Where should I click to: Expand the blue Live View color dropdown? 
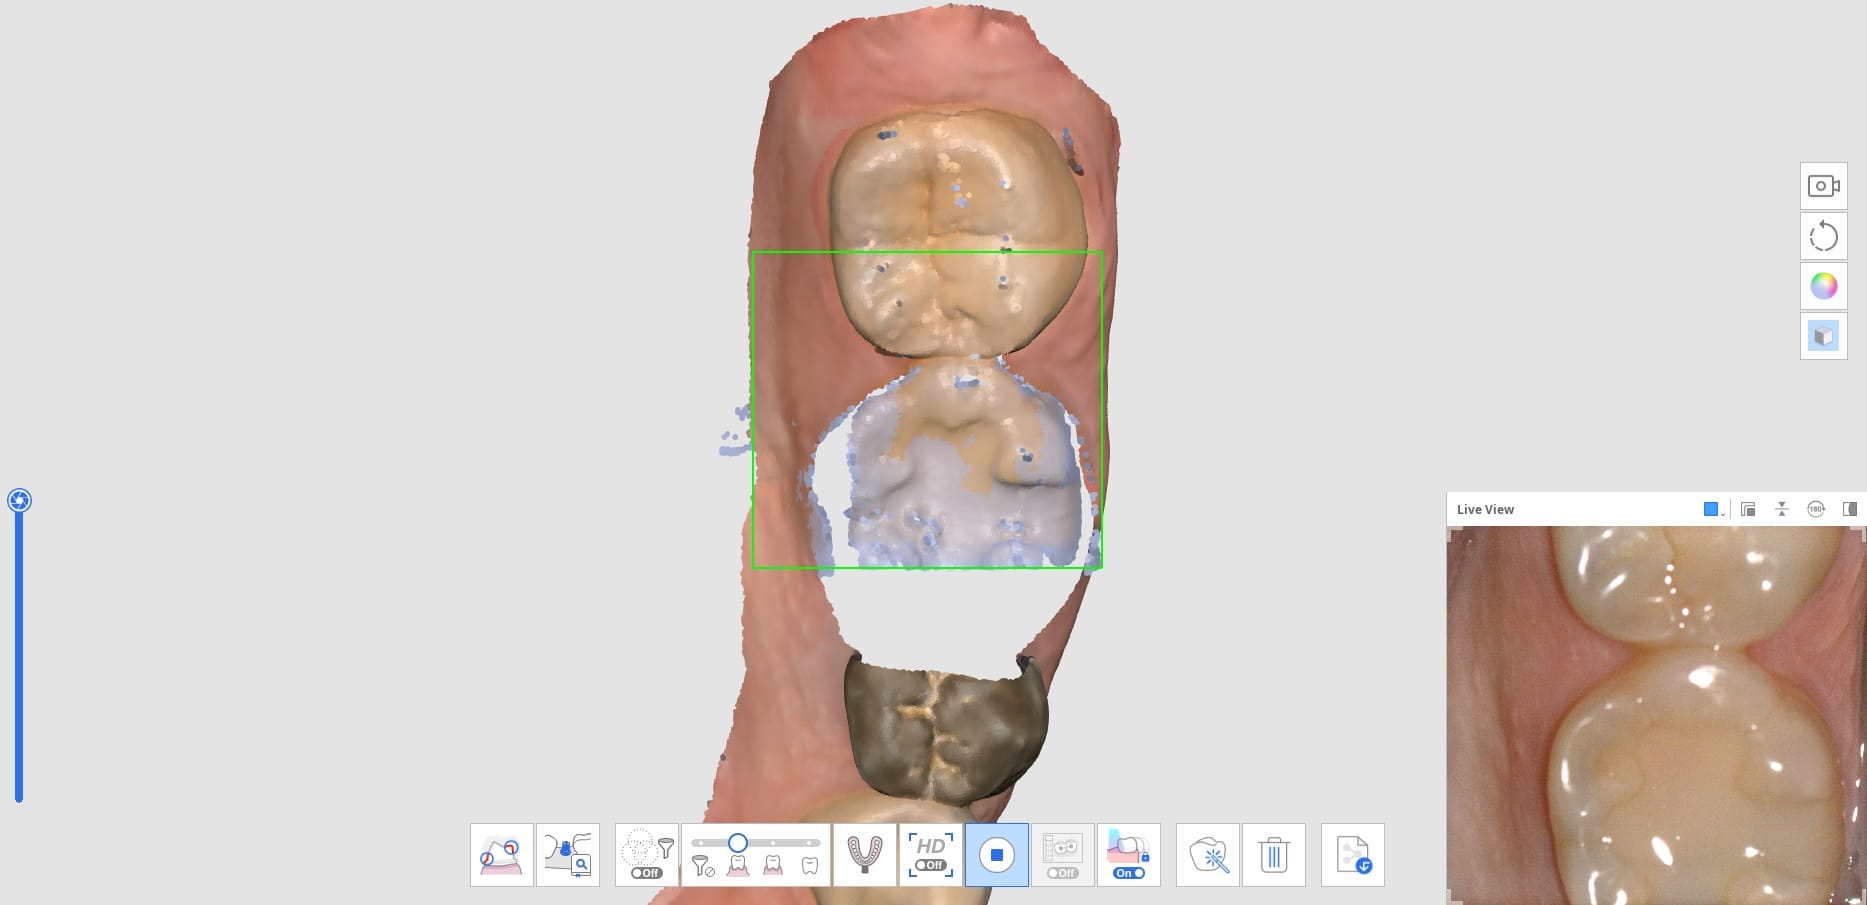[1714, 510]
